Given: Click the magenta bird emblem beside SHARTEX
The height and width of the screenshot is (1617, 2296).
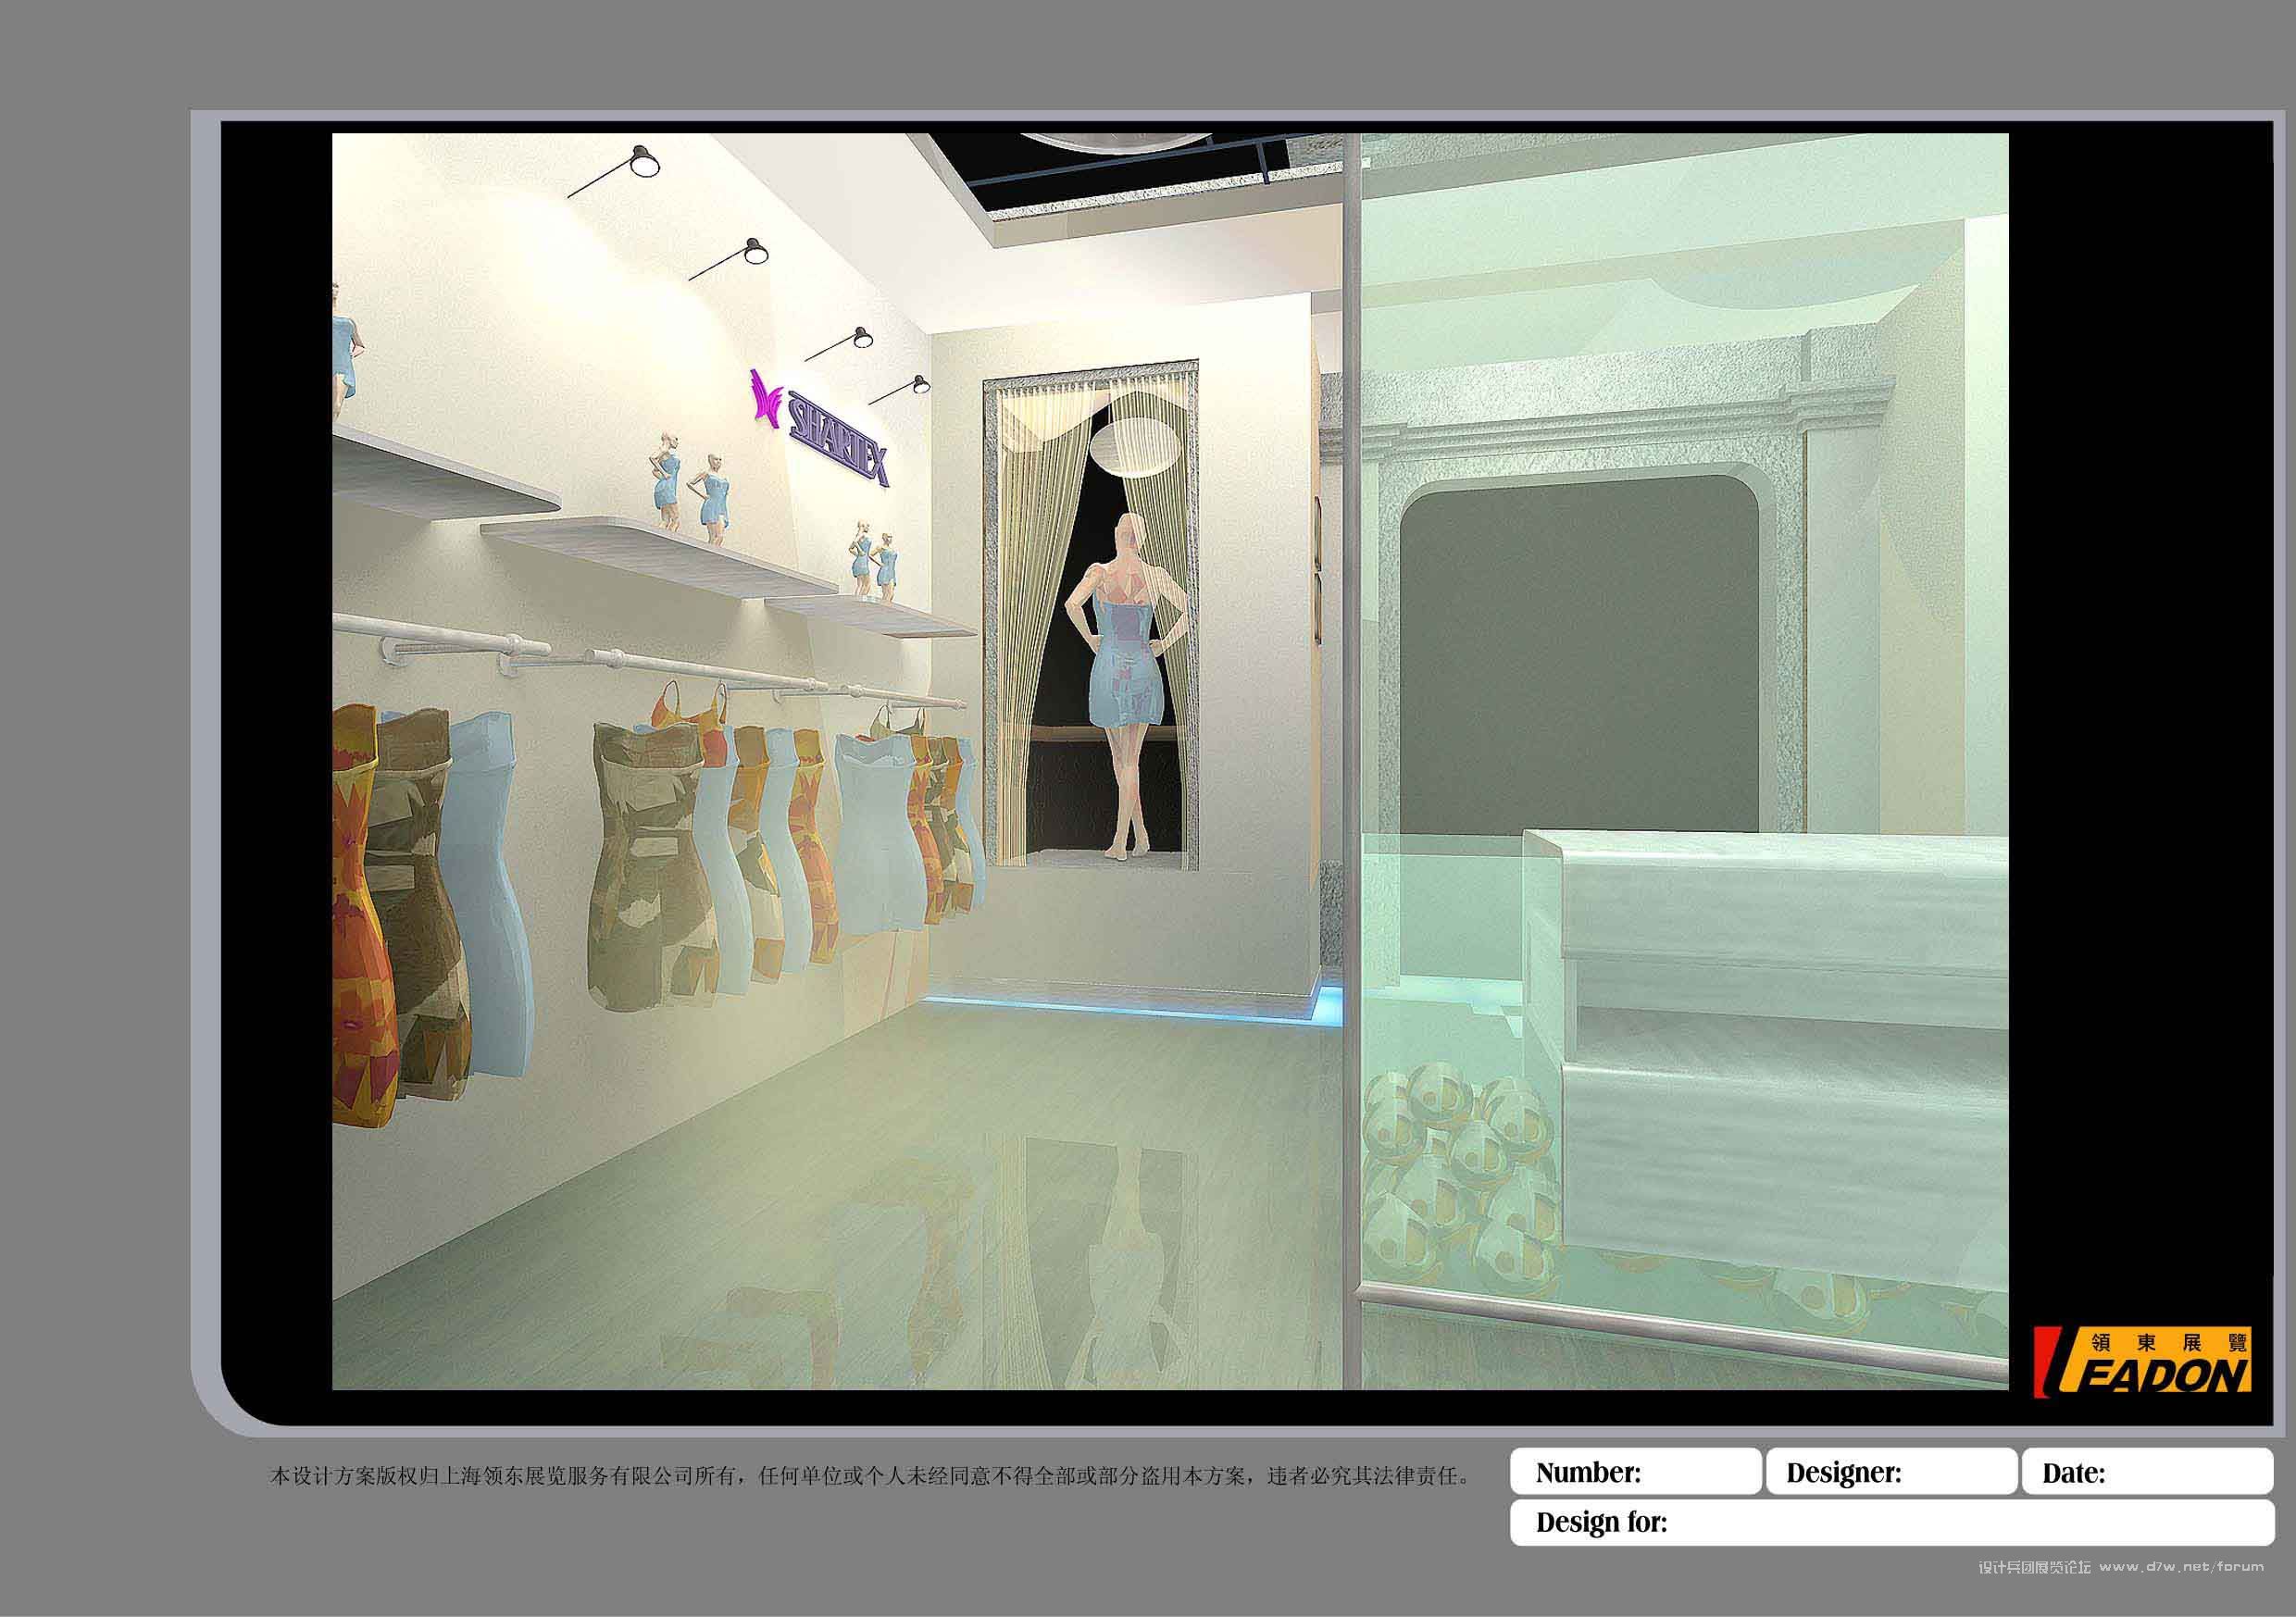Looking at the screenshot, I should tap(767, 404).
